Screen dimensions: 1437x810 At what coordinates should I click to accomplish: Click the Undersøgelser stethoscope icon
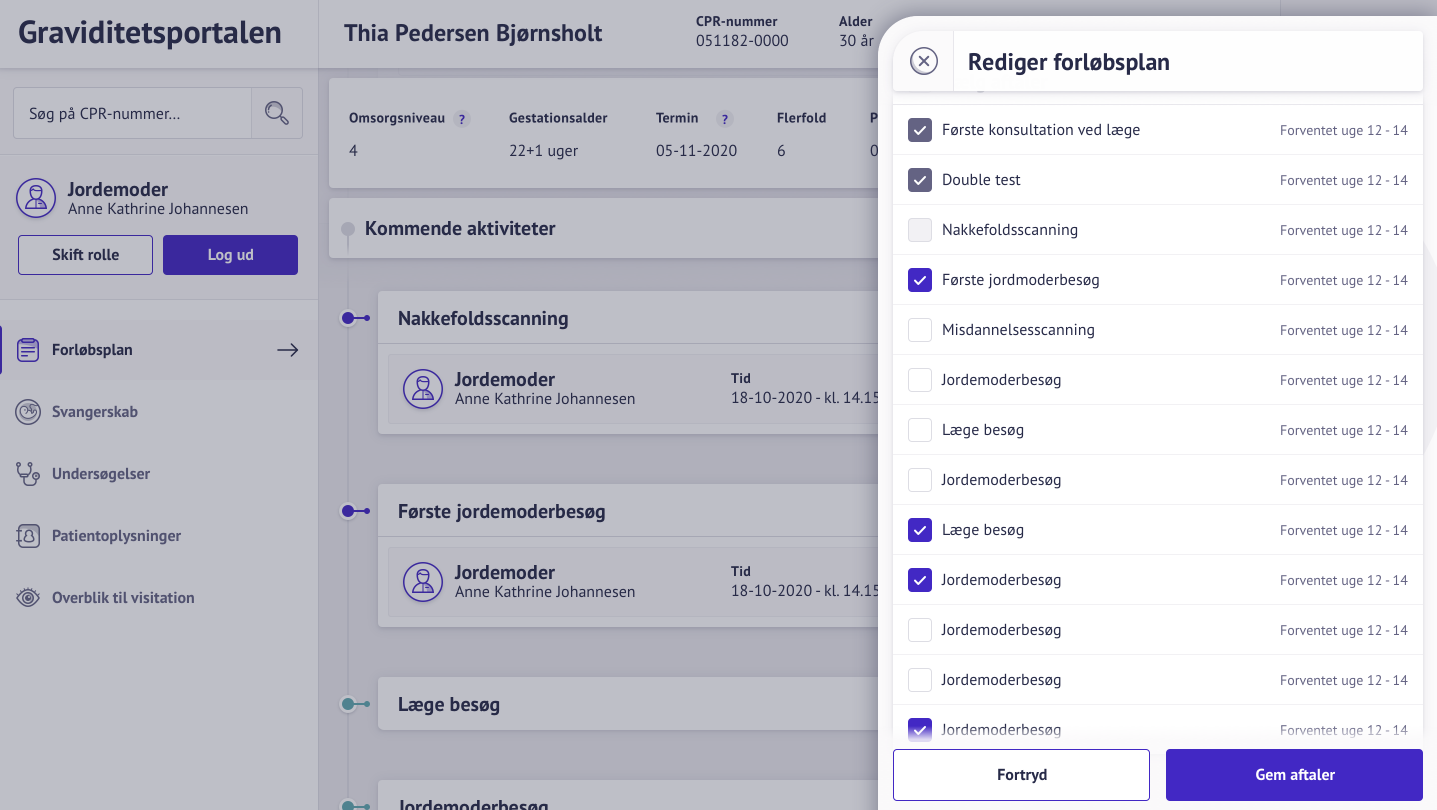coord(28,474)
